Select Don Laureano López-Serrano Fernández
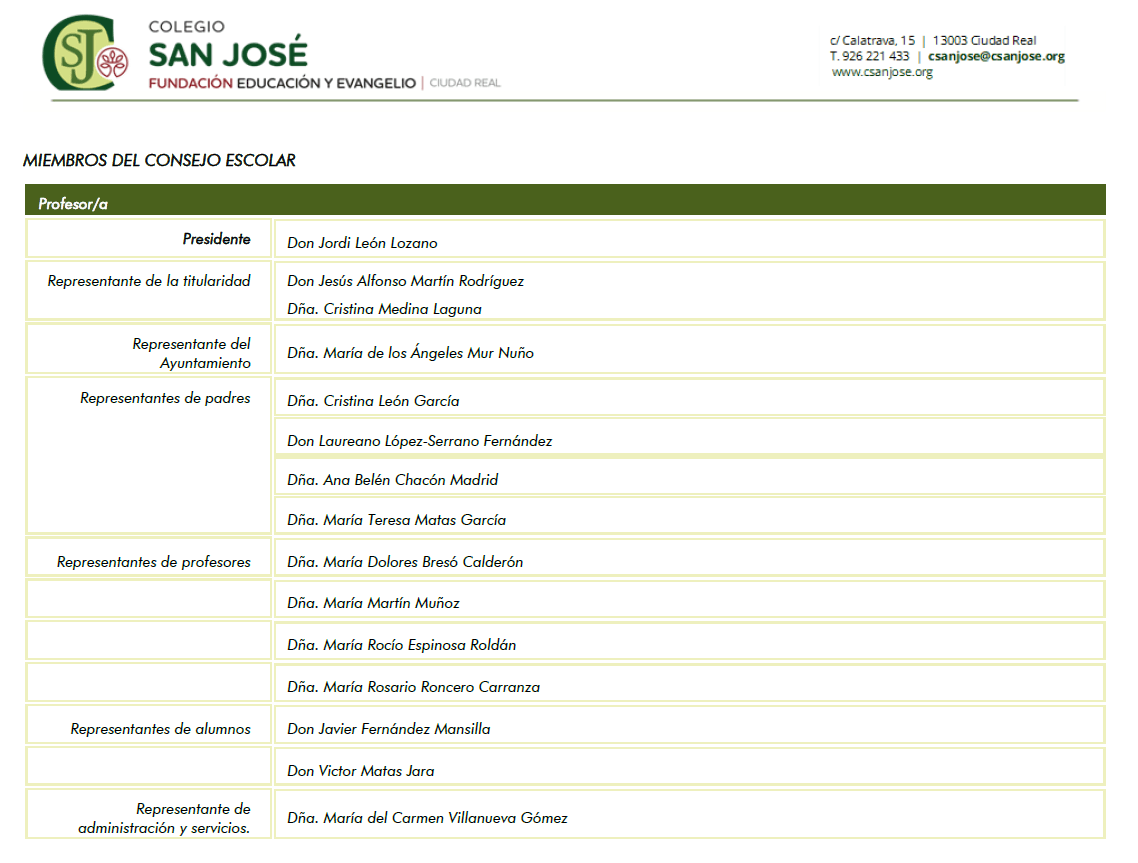1138x863 pixels. point(419,441)
